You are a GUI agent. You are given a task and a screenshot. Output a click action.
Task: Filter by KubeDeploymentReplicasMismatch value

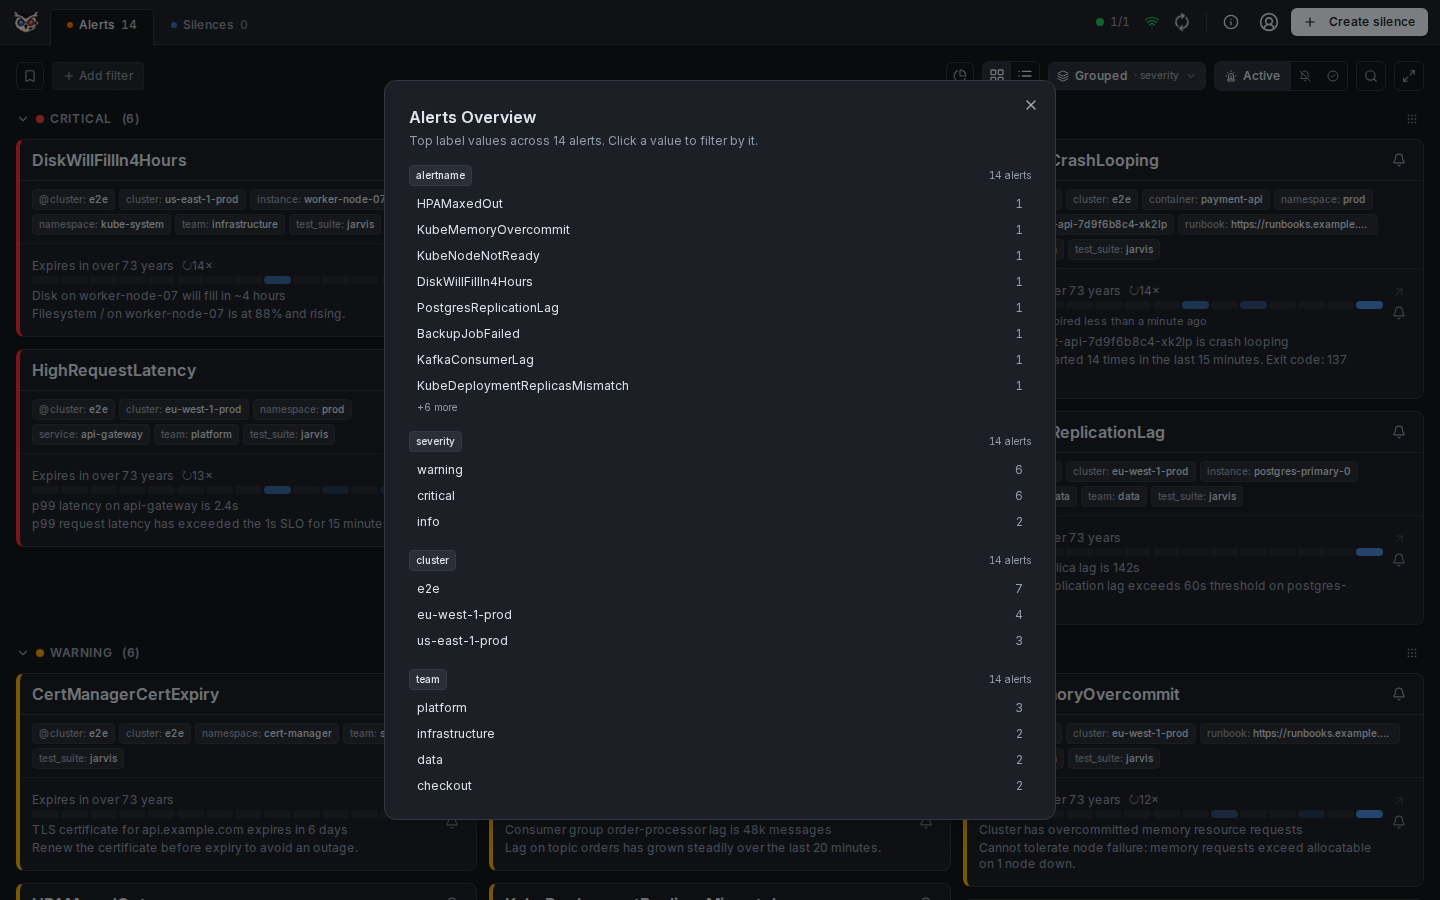[x=720, y=386]
